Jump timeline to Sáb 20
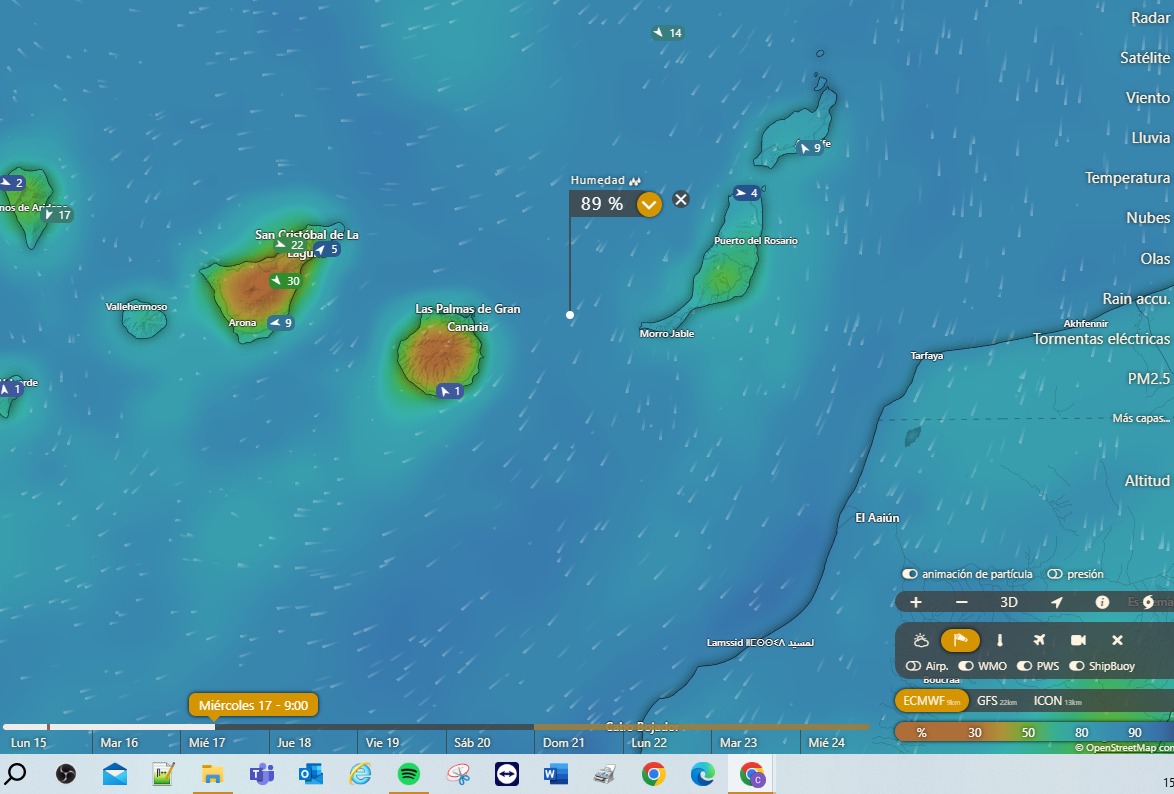1174x794 pixels. pyautogui.click(x=472, y=743)
